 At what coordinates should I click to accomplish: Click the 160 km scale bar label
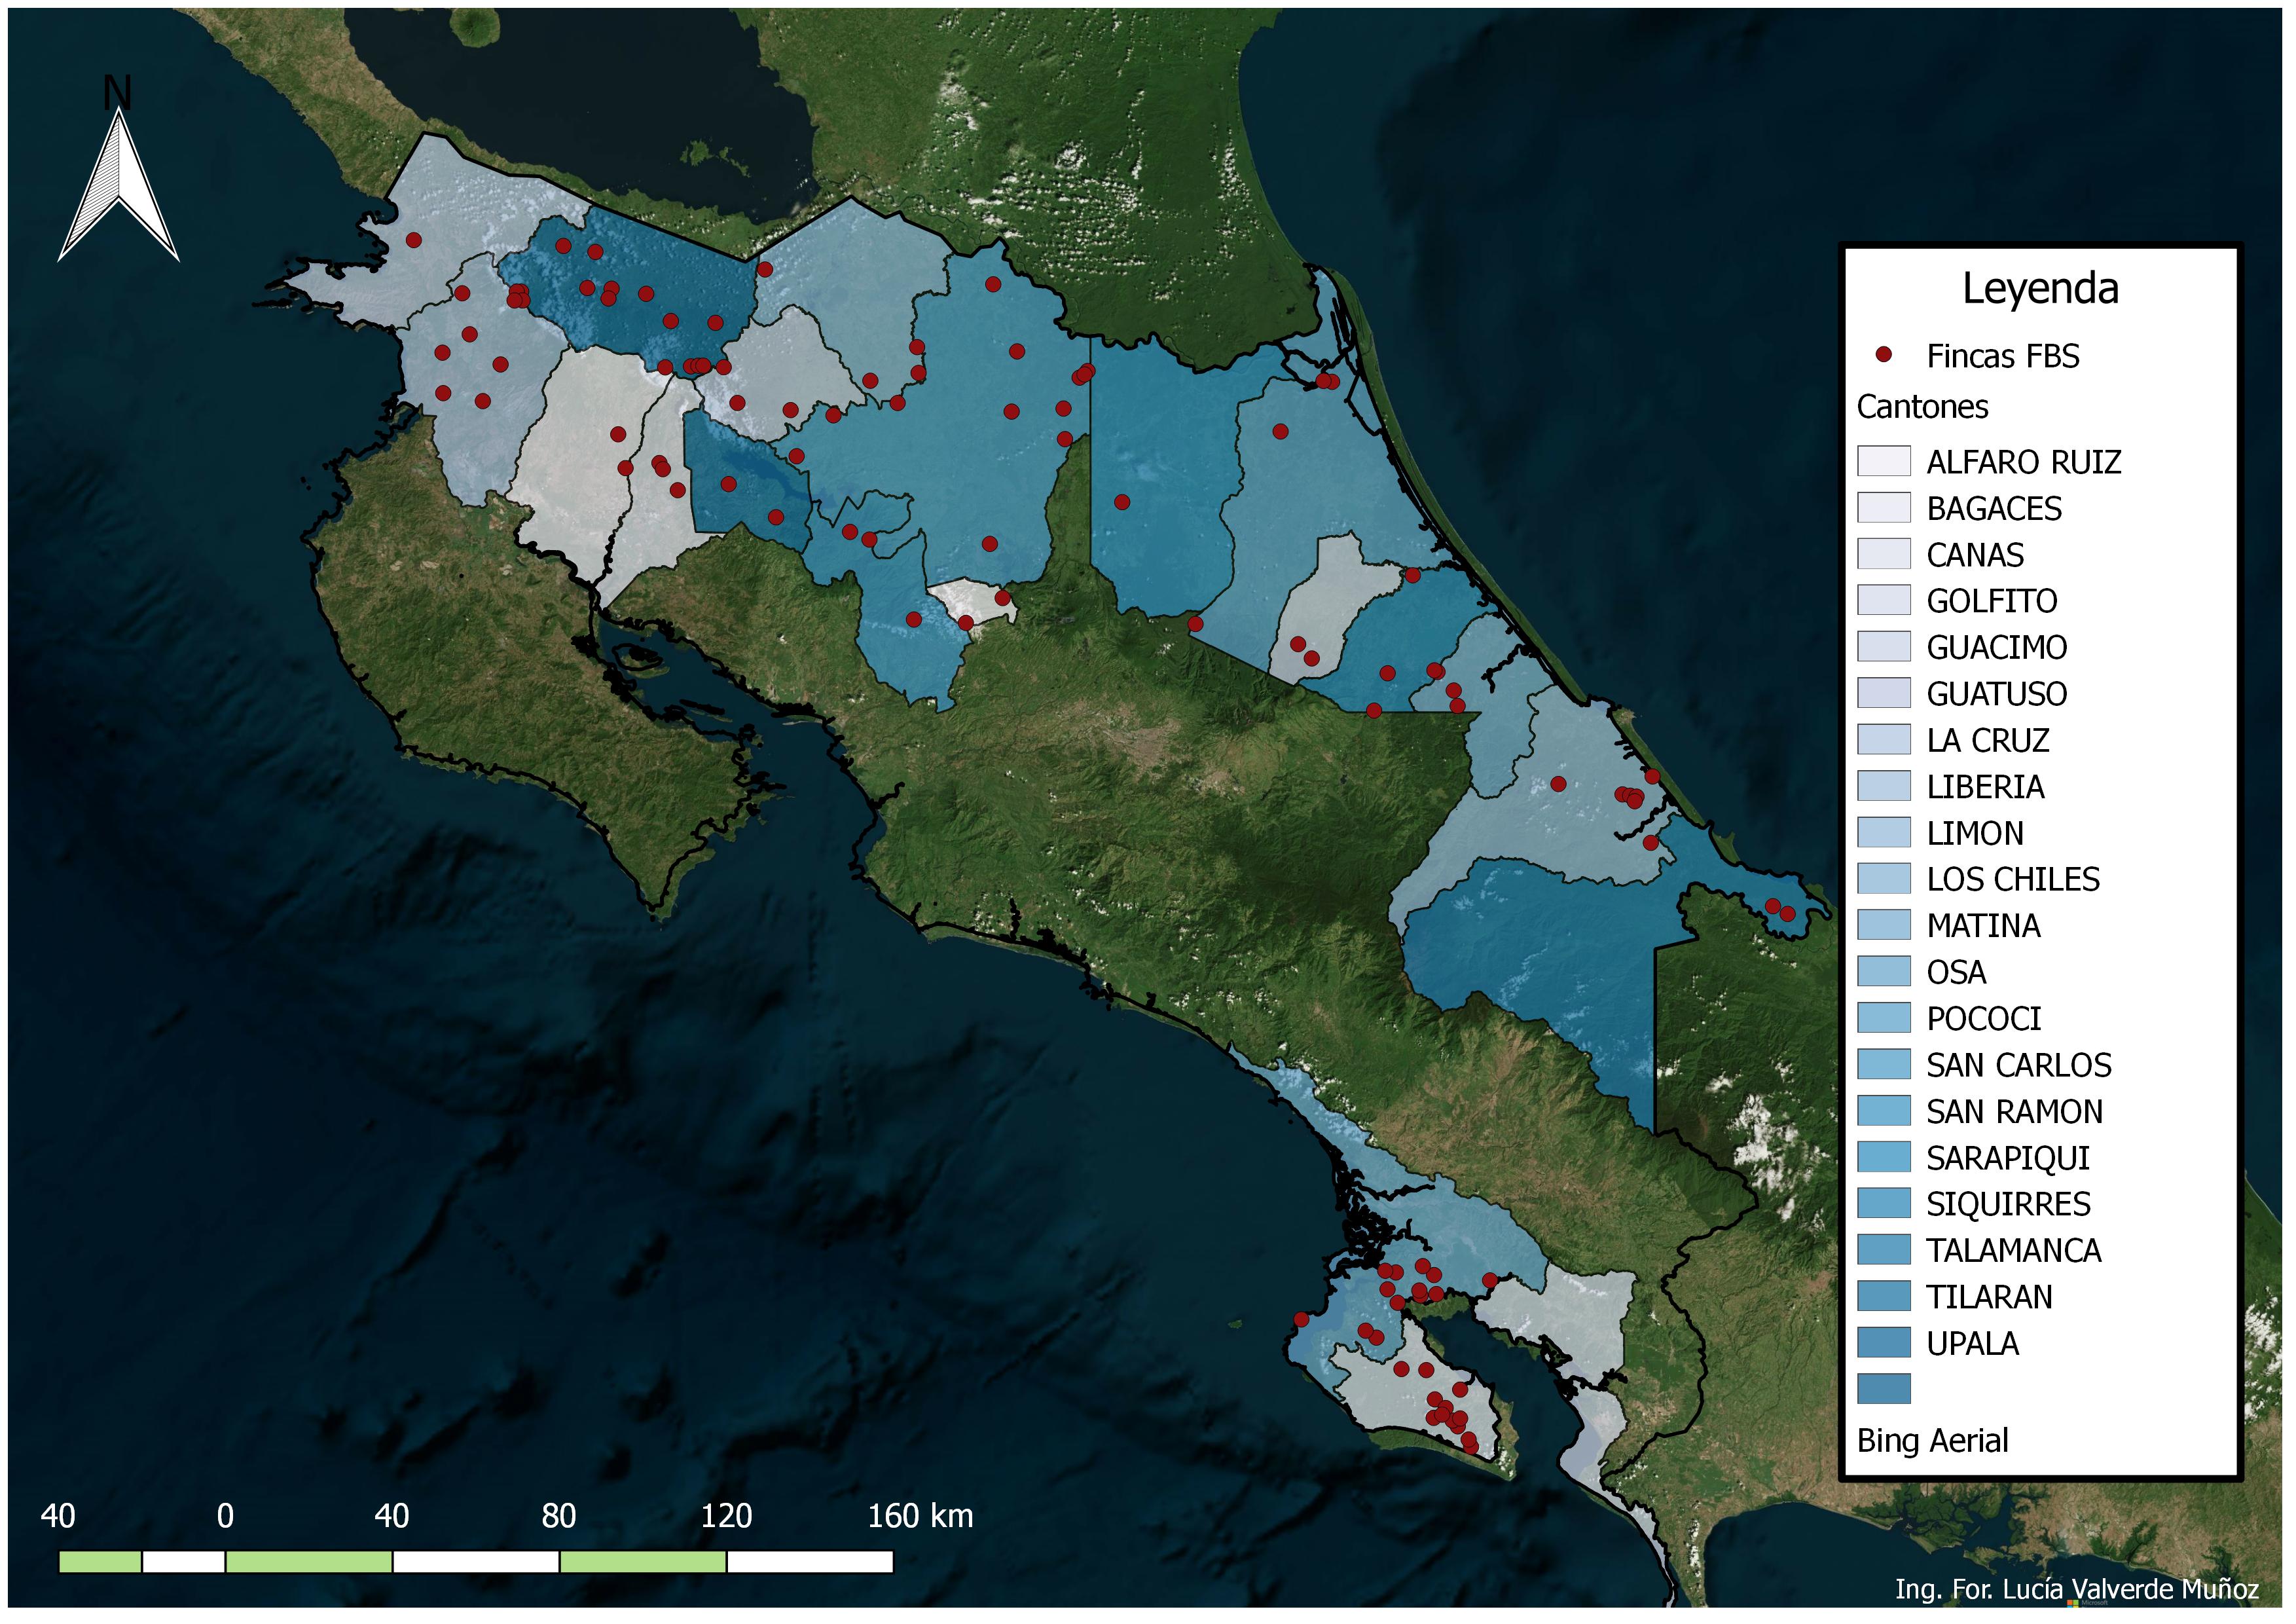pyautogui.click(x=920, y=1516)
